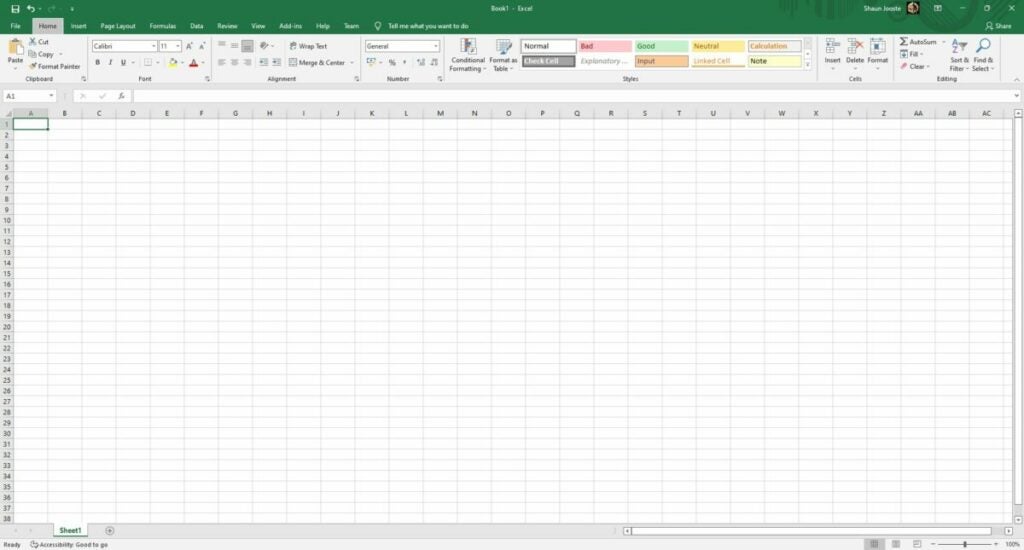Open the General number format dropdown
Image resolution: width=1024 pixels, height=550 pixels.
(x=436, y=46)
